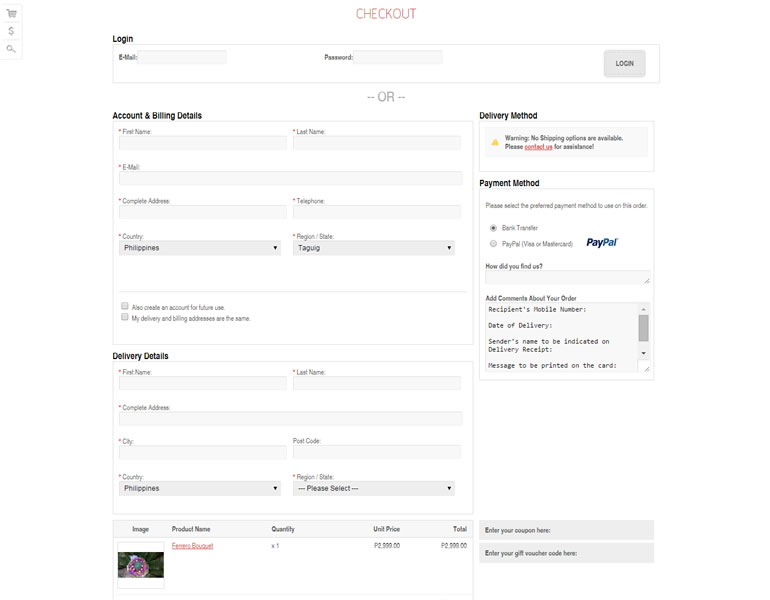
Task: Select Bank Transfer payment method
Action: pyautogui.click(x=493, y=228)
